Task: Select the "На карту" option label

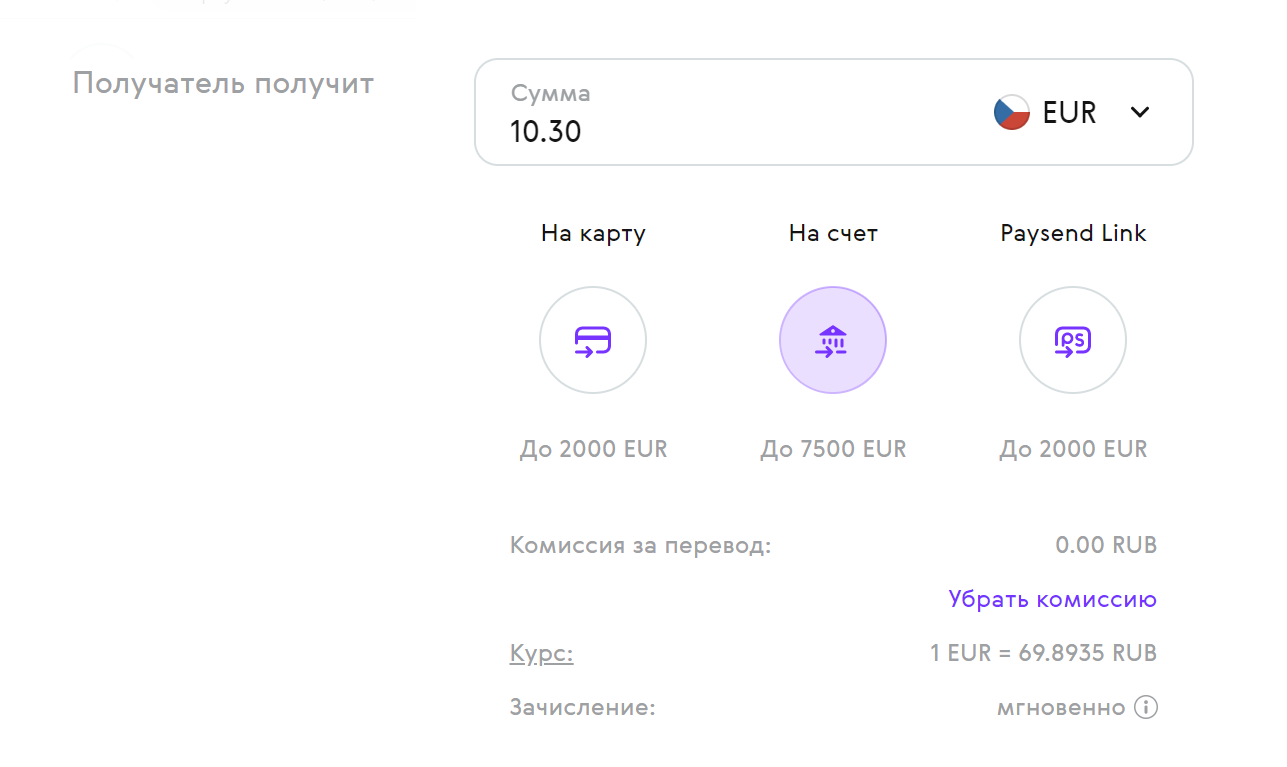Action: 593,234
